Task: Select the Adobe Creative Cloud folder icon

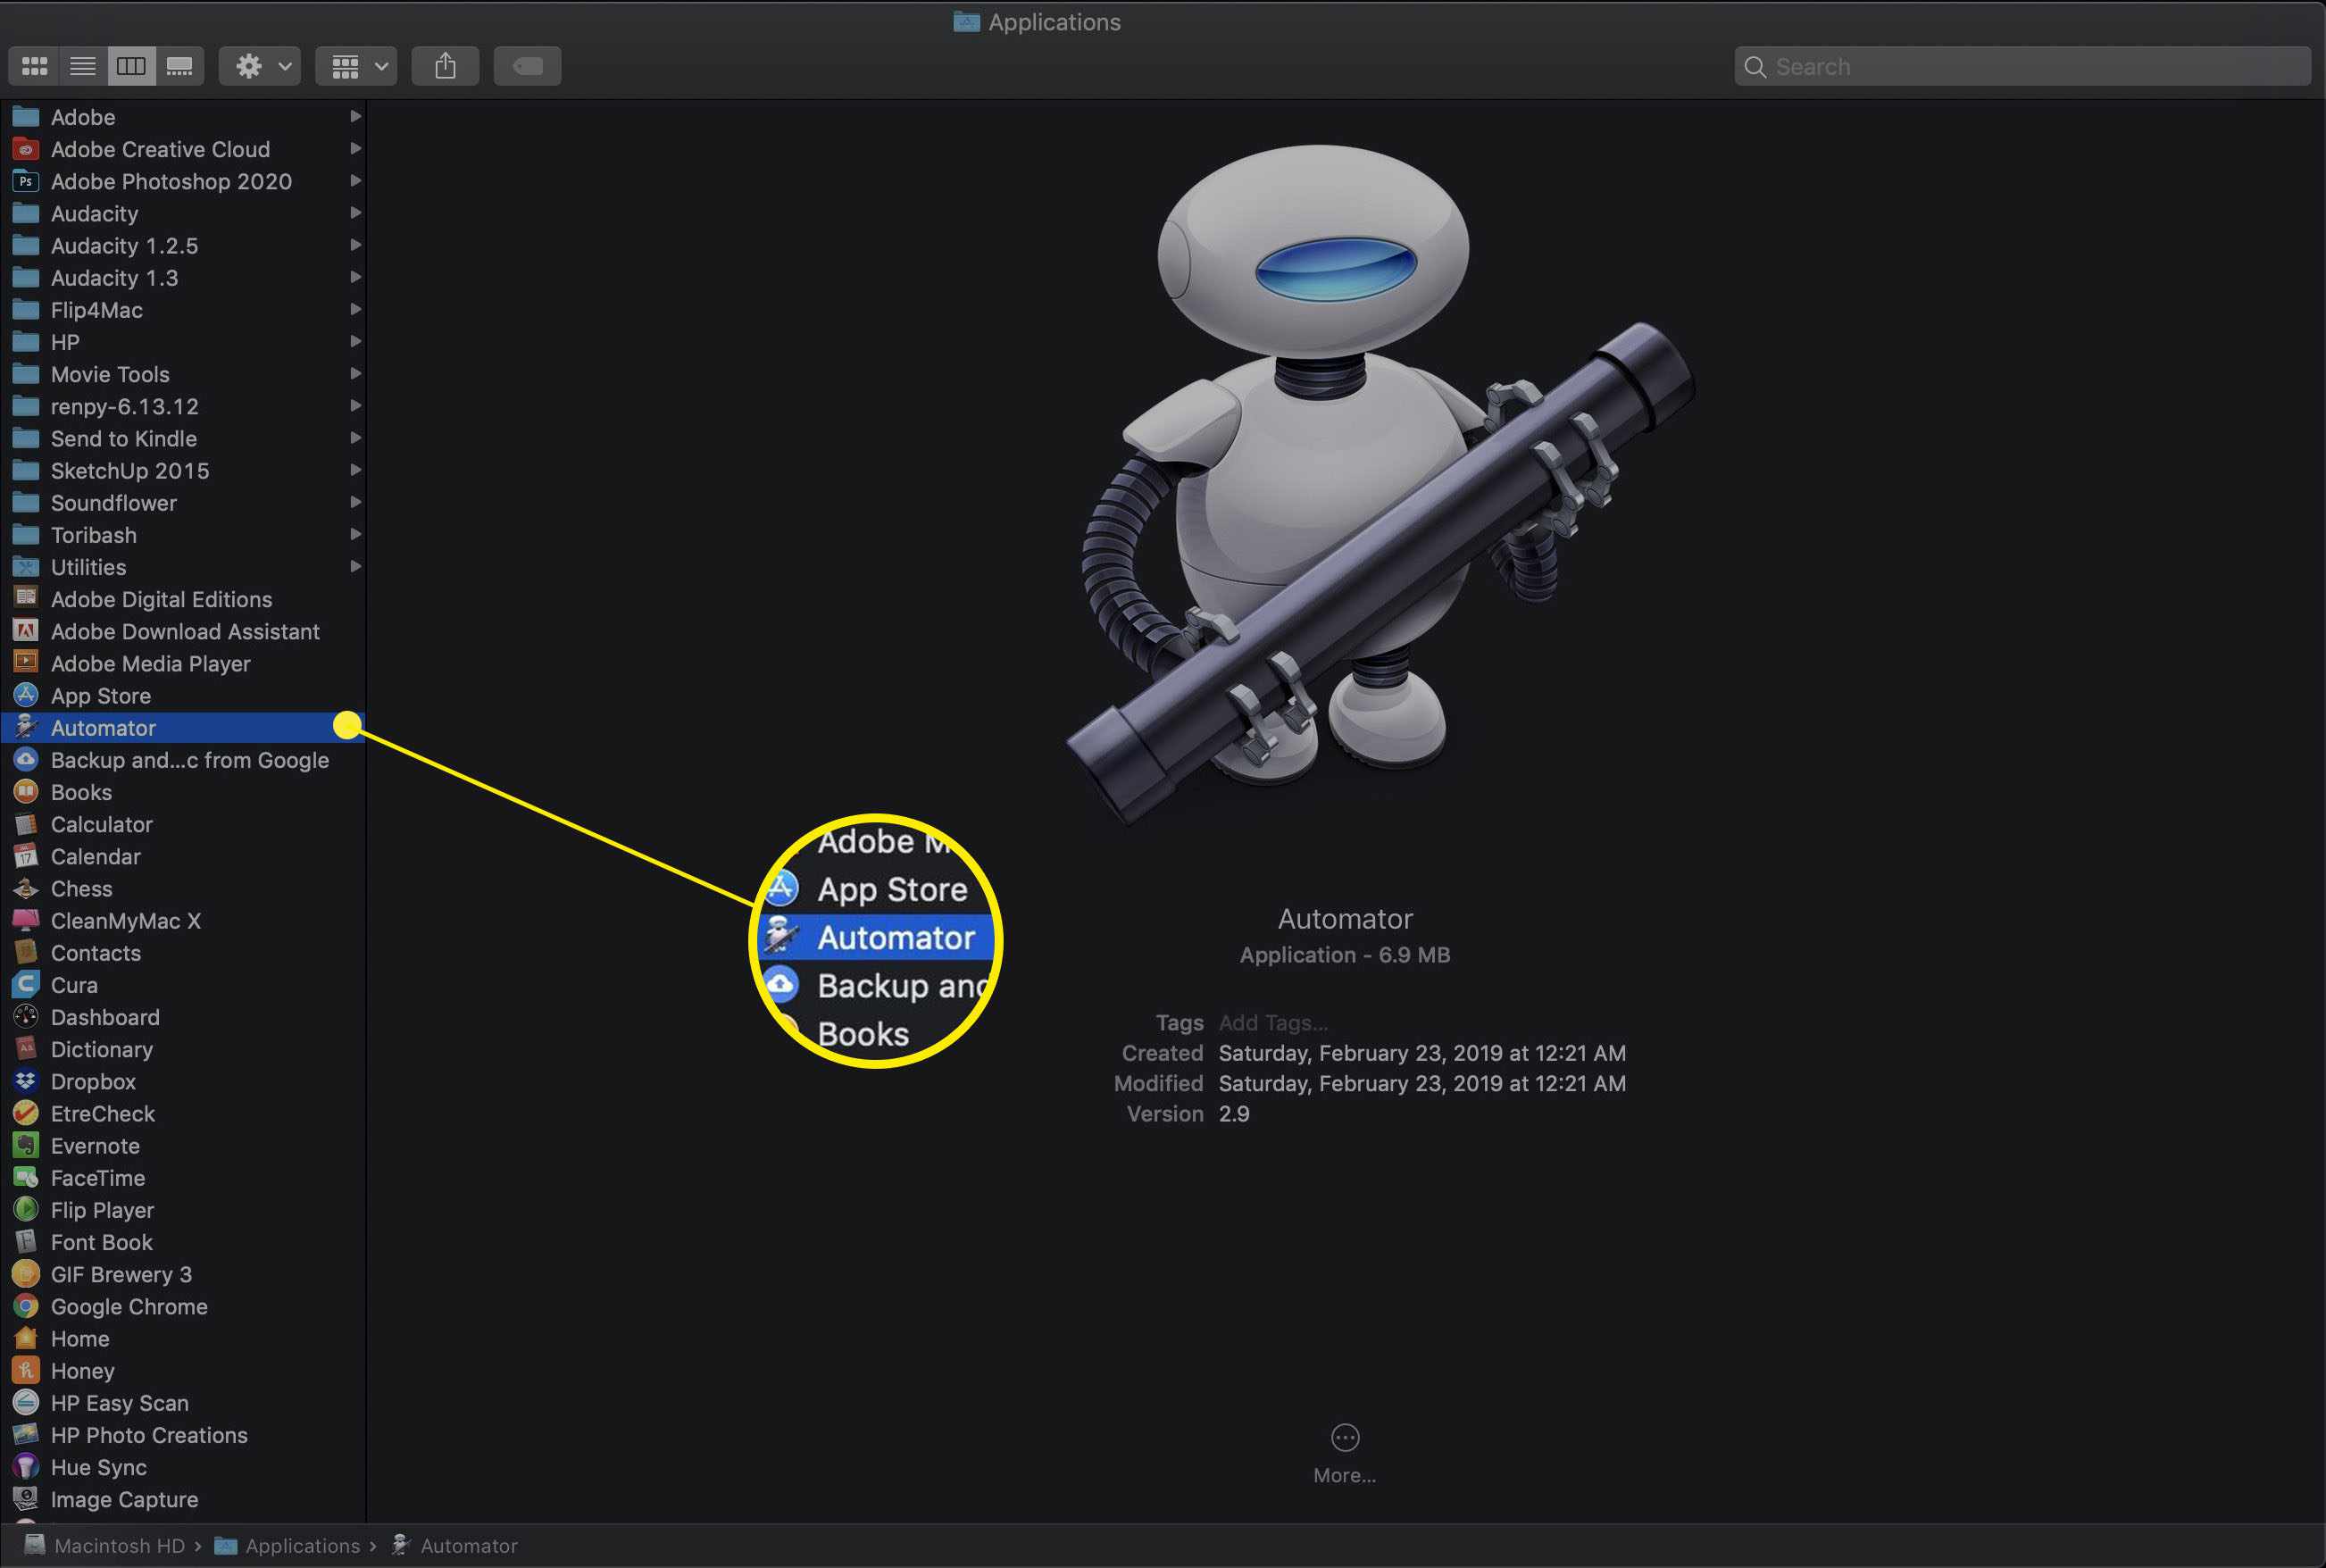Action: coord(26,149)
